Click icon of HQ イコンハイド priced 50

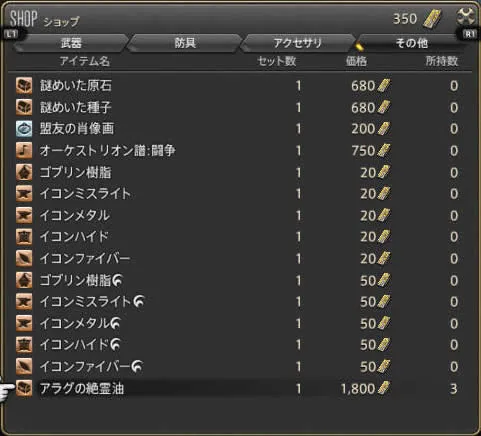(24, 345)
